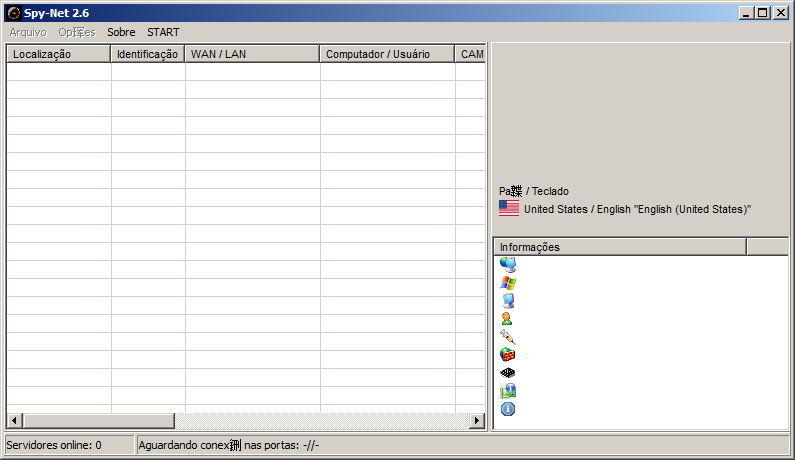Click the Informações panel header
This screenshot has width=795, height=460.
click(620, 247)
